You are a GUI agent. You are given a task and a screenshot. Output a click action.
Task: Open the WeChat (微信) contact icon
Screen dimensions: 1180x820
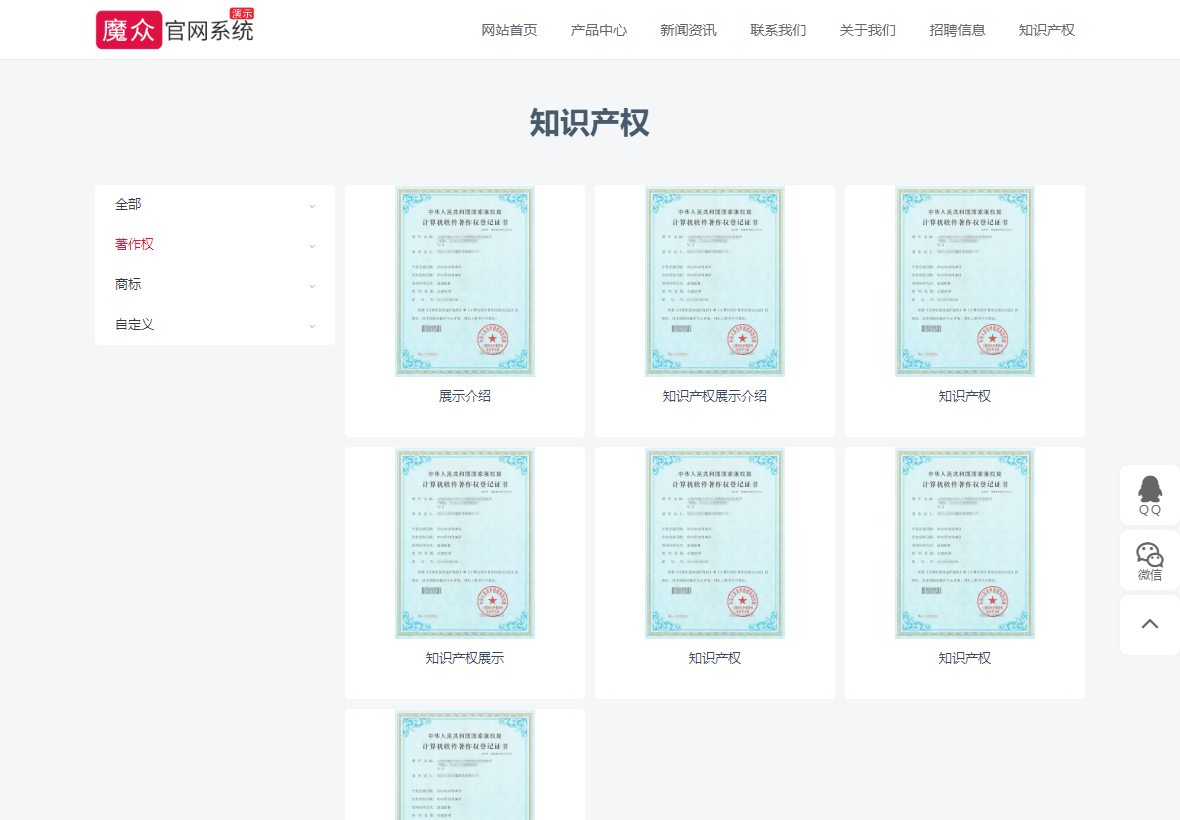coord(1149,560)
